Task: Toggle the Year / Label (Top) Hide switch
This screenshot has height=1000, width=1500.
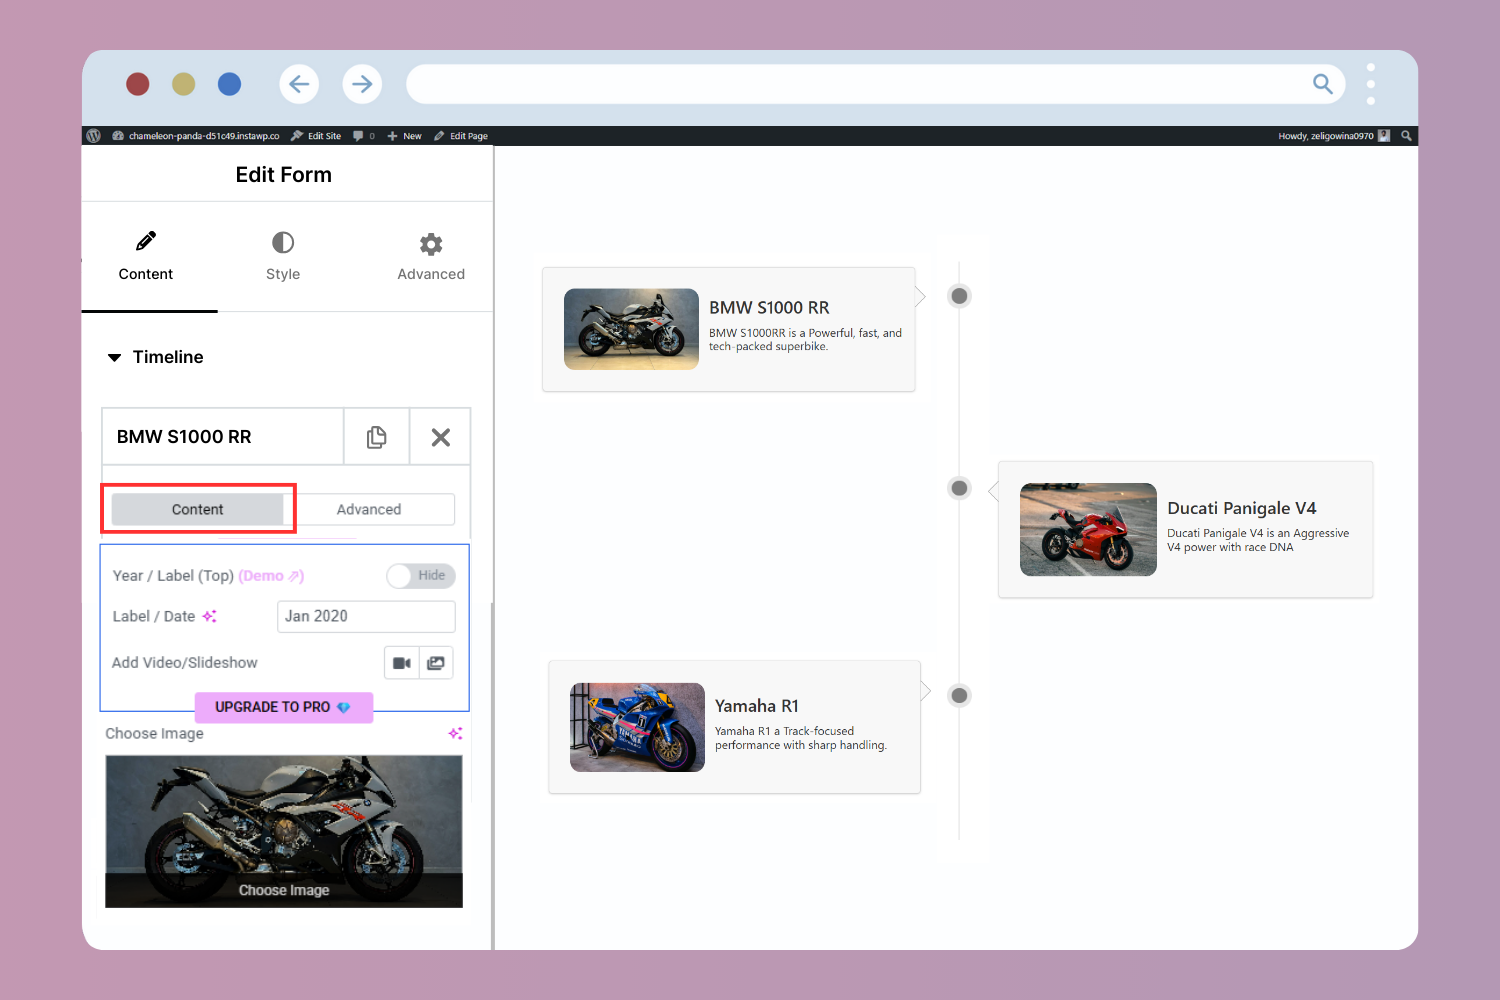Action: 421,576
